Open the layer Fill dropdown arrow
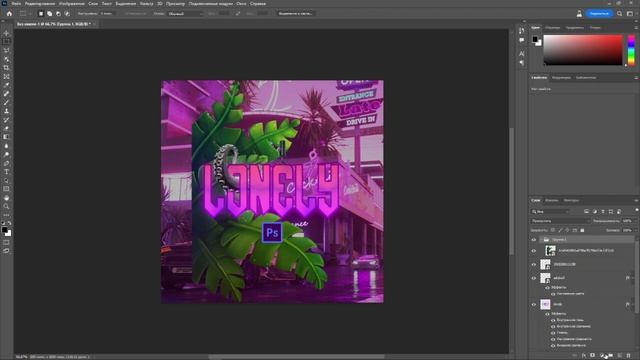640x360 pixels. pyautogui.click(x=635, y=230)
